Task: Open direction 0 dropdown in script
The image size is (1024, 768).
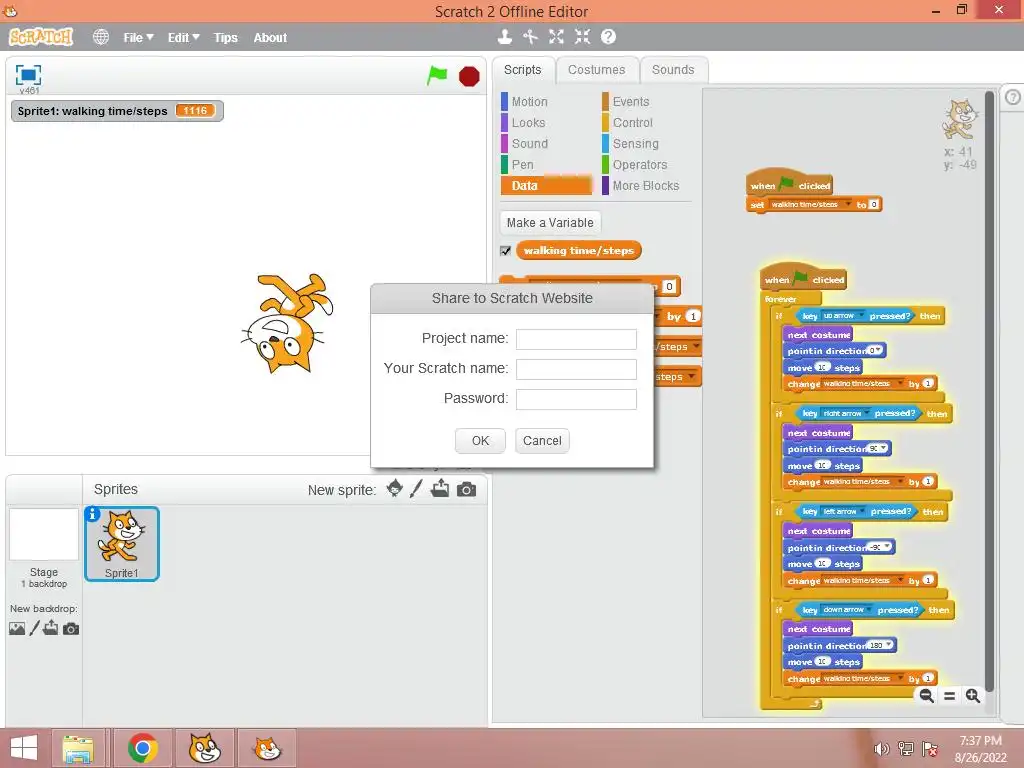Action: coord(879,351)
